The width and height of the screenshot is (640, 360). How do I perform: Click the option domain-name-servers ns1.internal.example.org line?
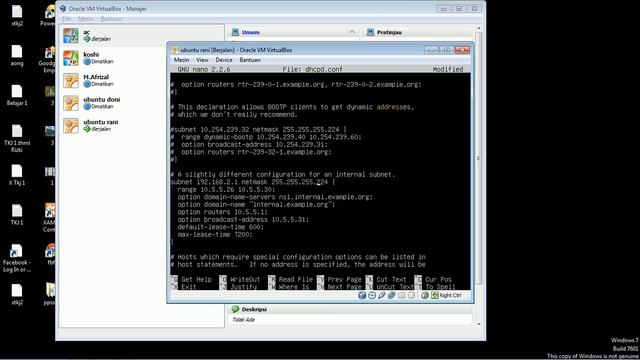tap(275, 197)
